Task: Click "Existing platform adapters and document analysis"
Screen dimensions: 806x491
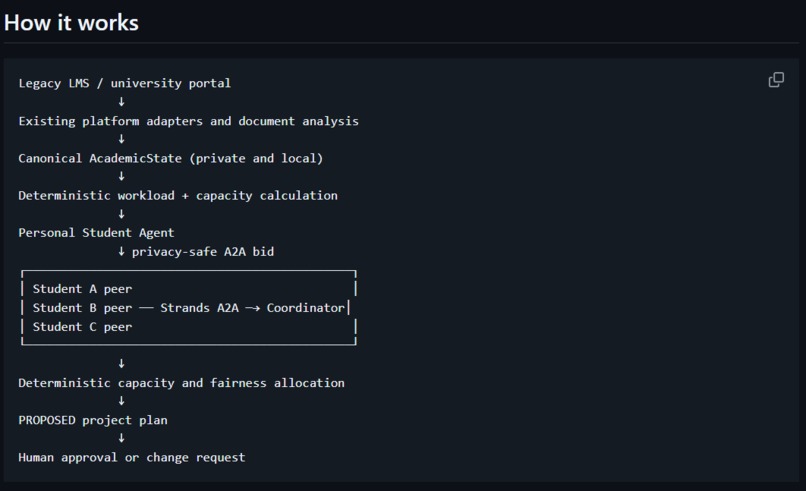Action: (189, 121)
